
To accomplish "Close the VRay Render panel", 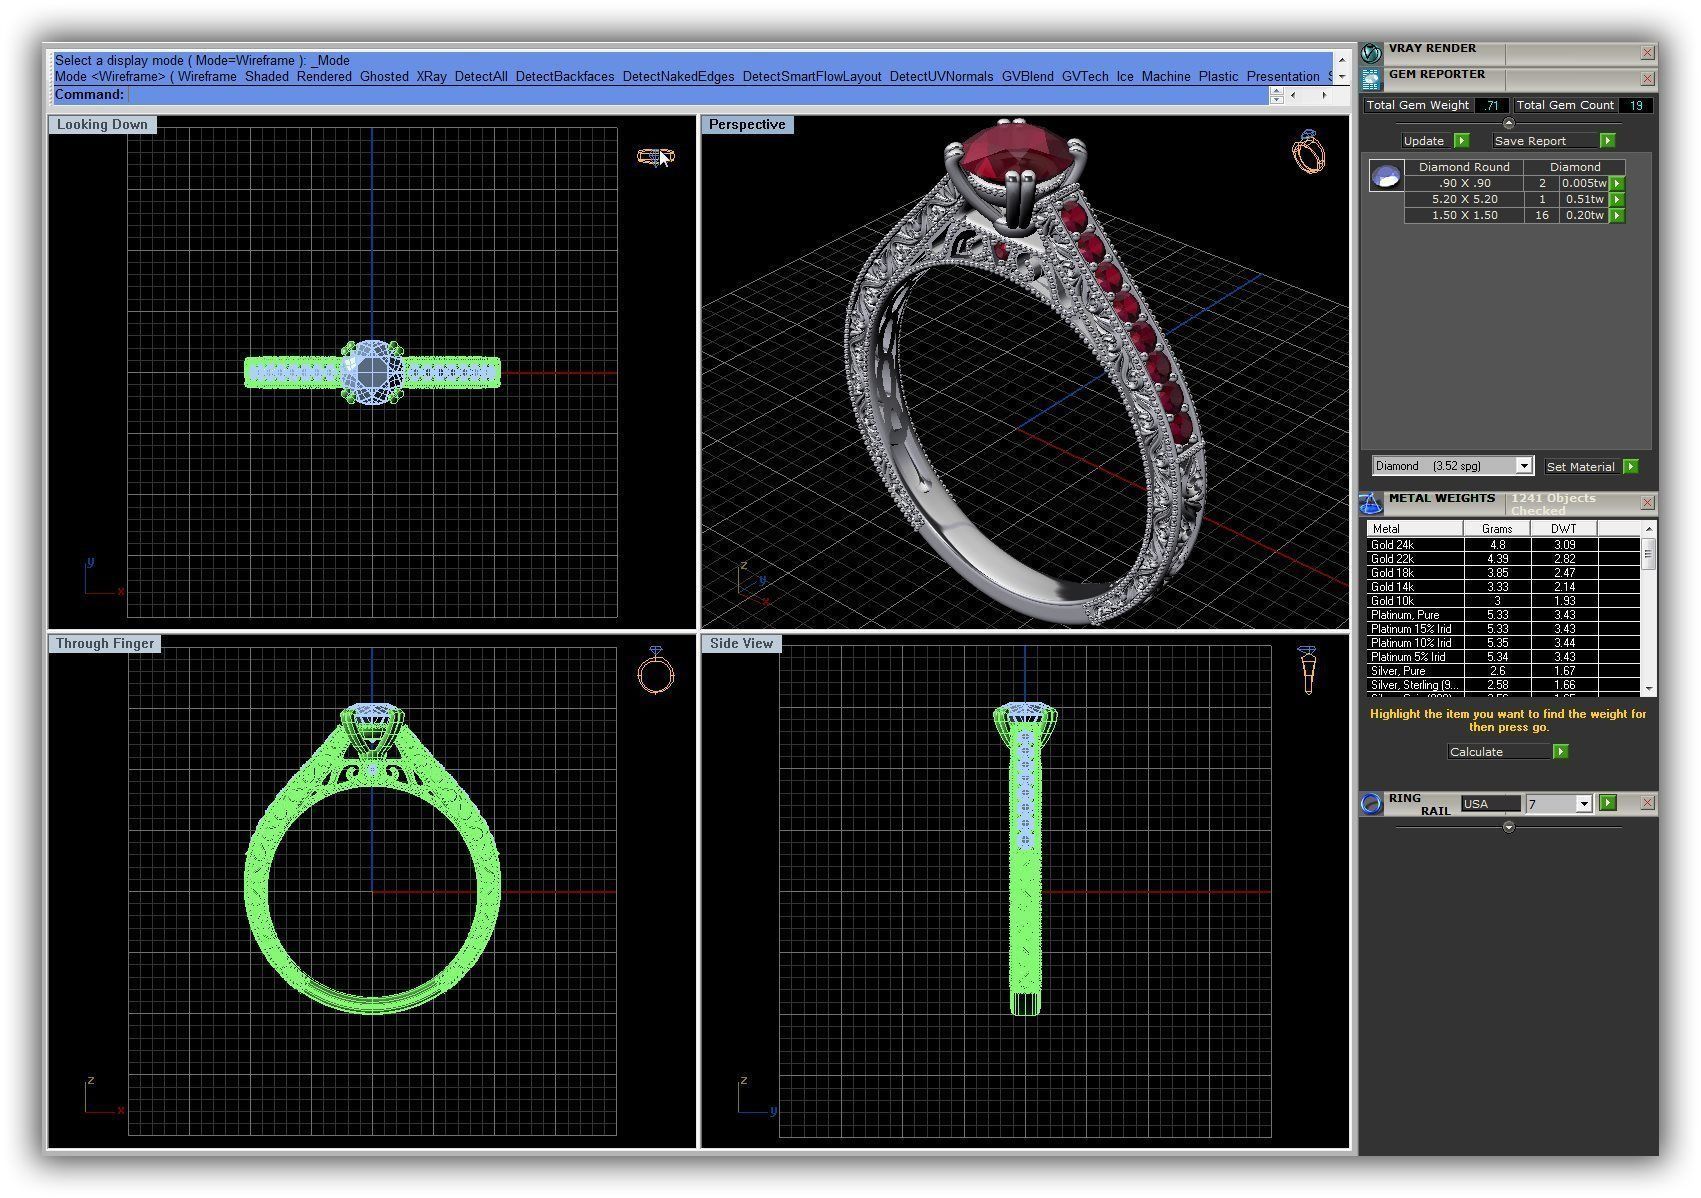I will (1647, 52).
